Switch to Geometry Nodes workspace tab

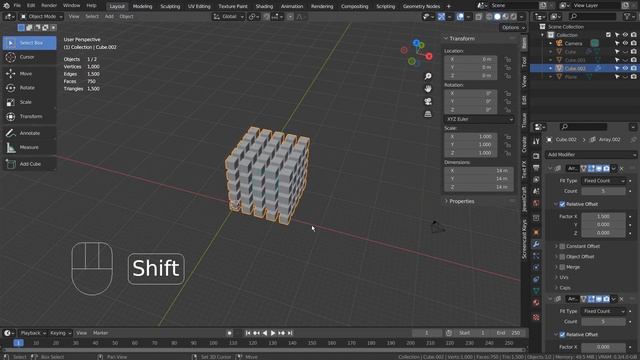(421, 6)
